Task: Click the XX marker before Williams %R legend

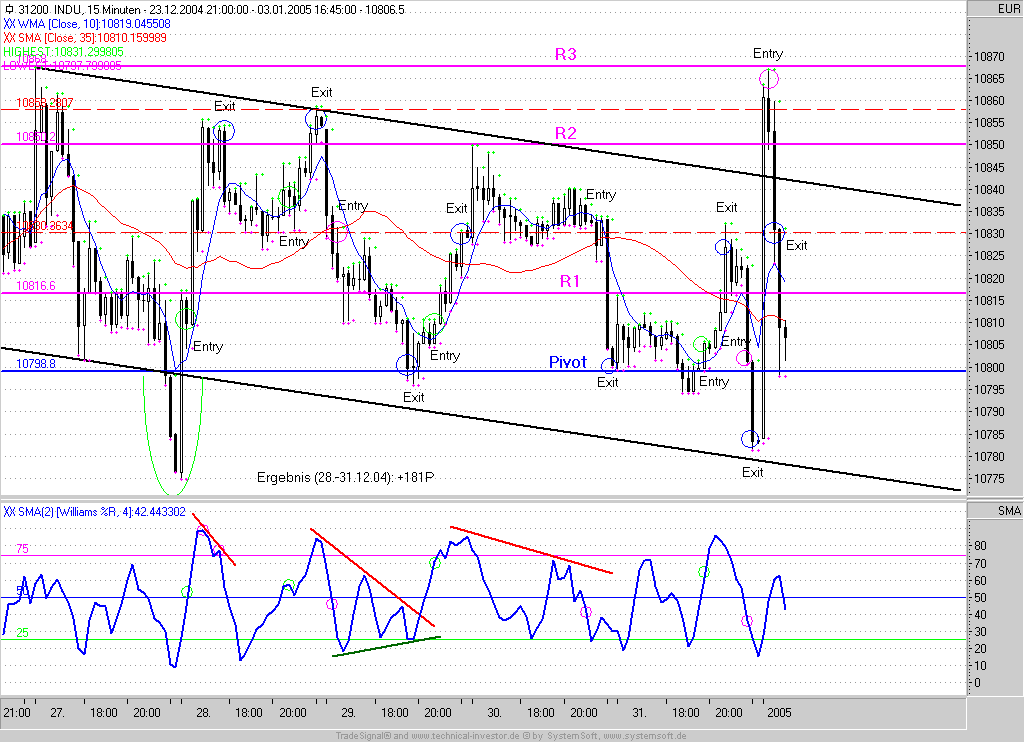Action: pos(9,511)
